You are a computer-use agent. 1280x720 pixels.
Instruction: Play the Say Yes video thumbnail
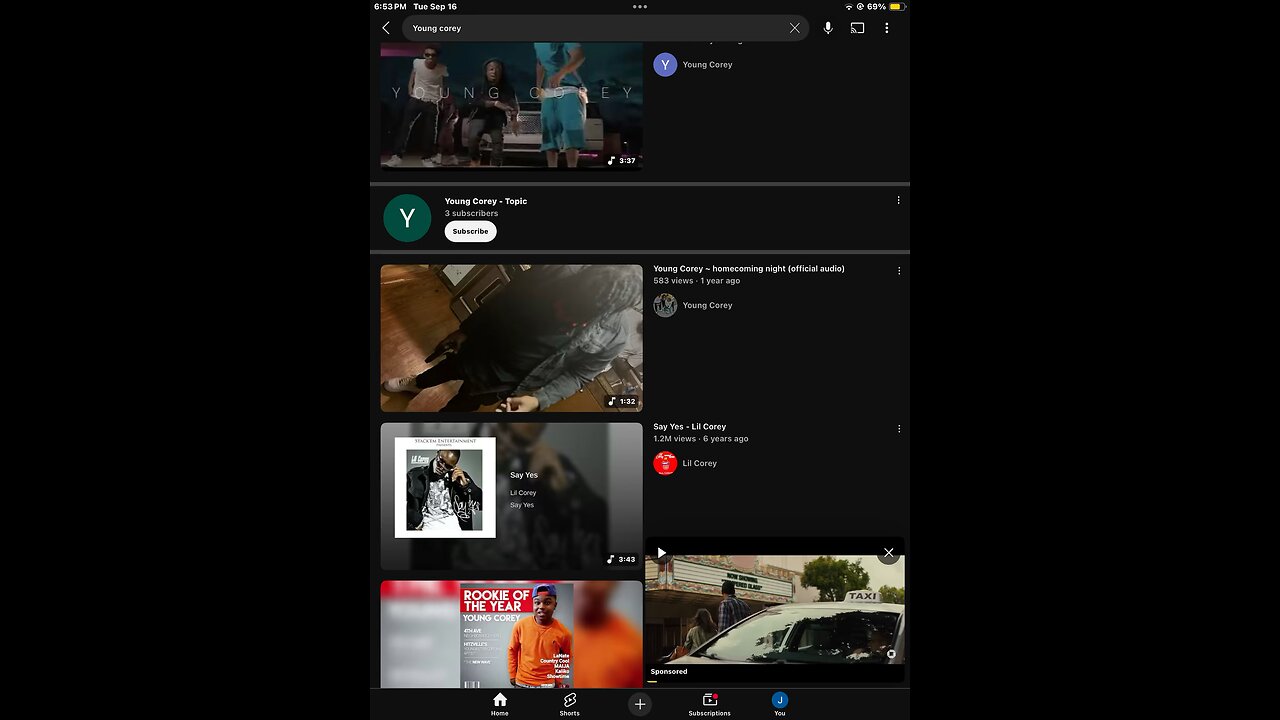511,496
